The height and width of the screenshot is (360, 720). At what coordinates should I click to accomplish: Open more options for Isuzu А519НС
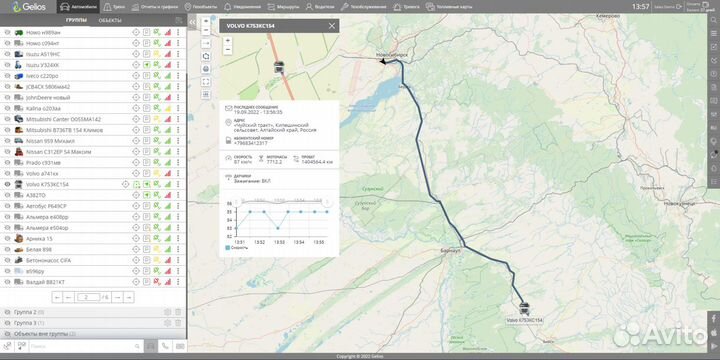click(x=178, y=54)
